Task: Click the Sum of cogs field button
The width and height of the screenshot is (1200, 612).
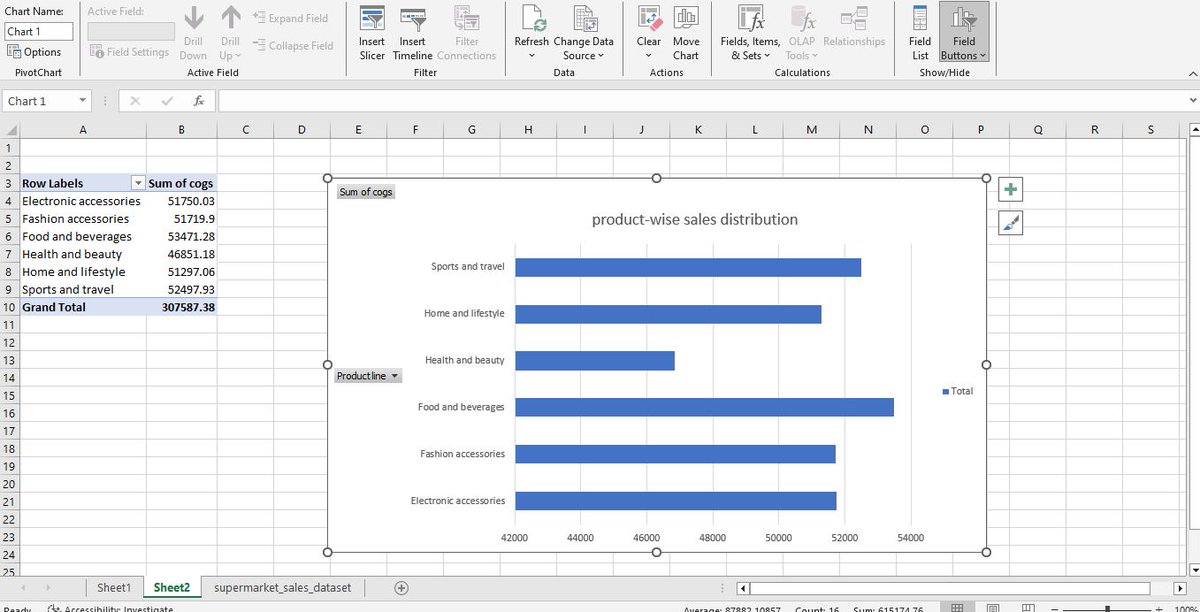Action: tap(366, 192)
